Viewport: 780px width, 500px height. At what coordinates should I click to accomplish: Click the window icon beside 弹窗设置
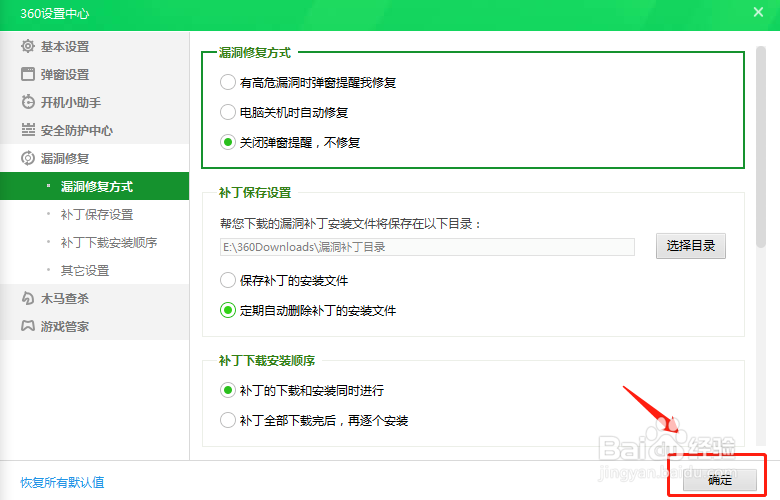(x=28, y=74)
